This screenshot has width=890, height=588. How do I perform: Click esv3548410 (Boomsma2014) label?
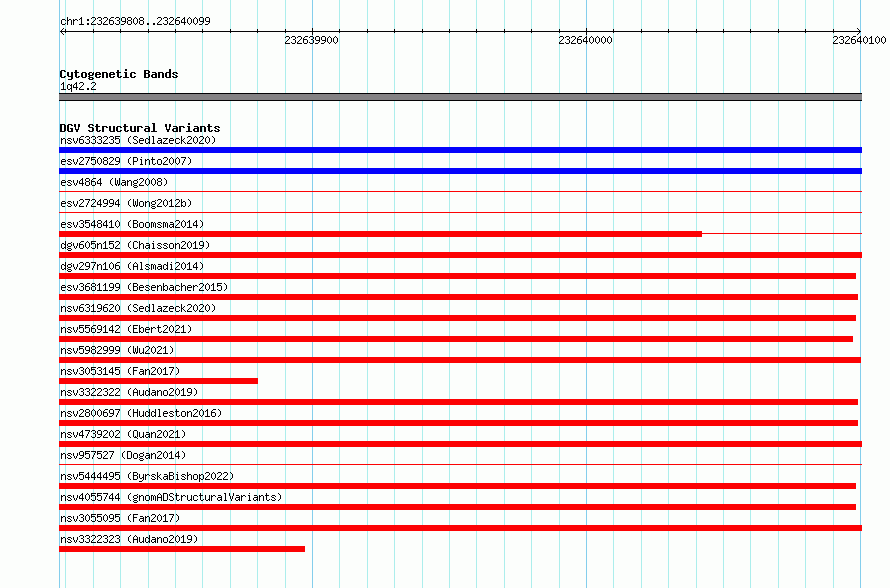[x=132, y=224]
